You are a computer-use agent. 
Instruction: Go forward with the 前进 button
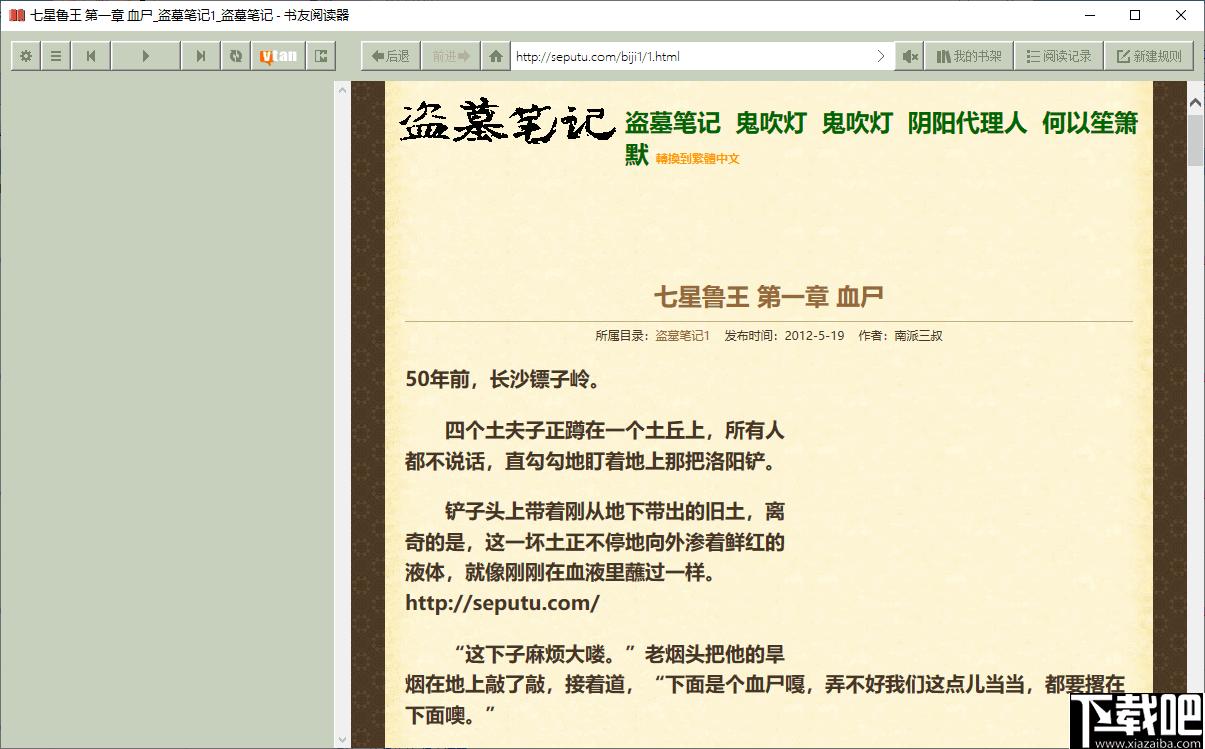coord(451,56)
